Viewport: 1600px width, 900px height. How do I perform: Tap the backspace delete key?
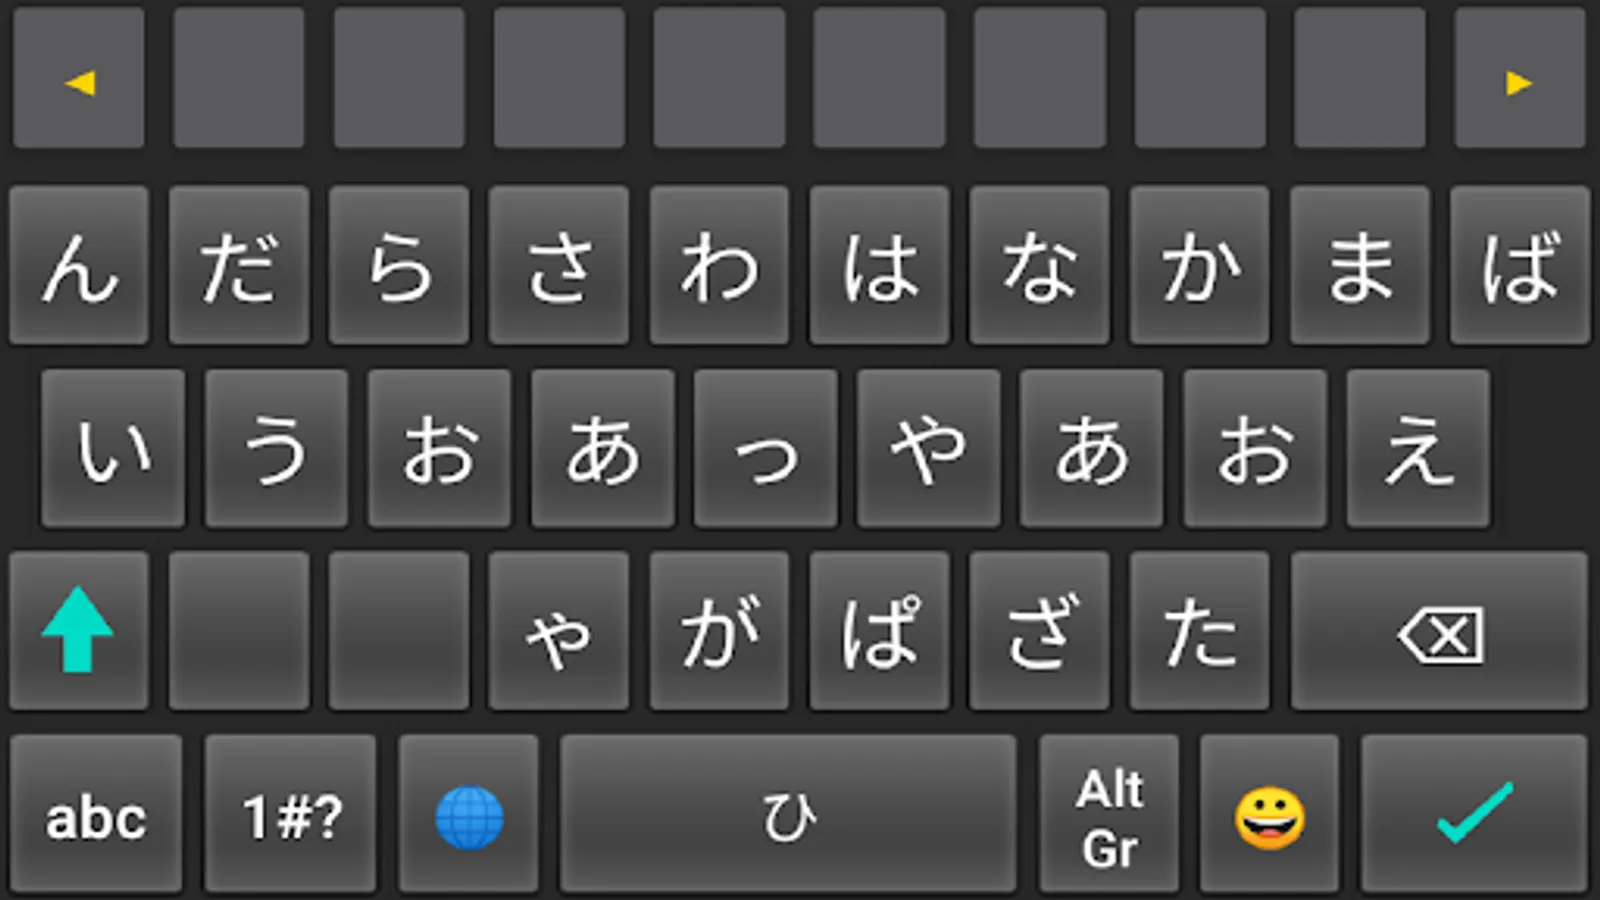(x=1439, y=630)
